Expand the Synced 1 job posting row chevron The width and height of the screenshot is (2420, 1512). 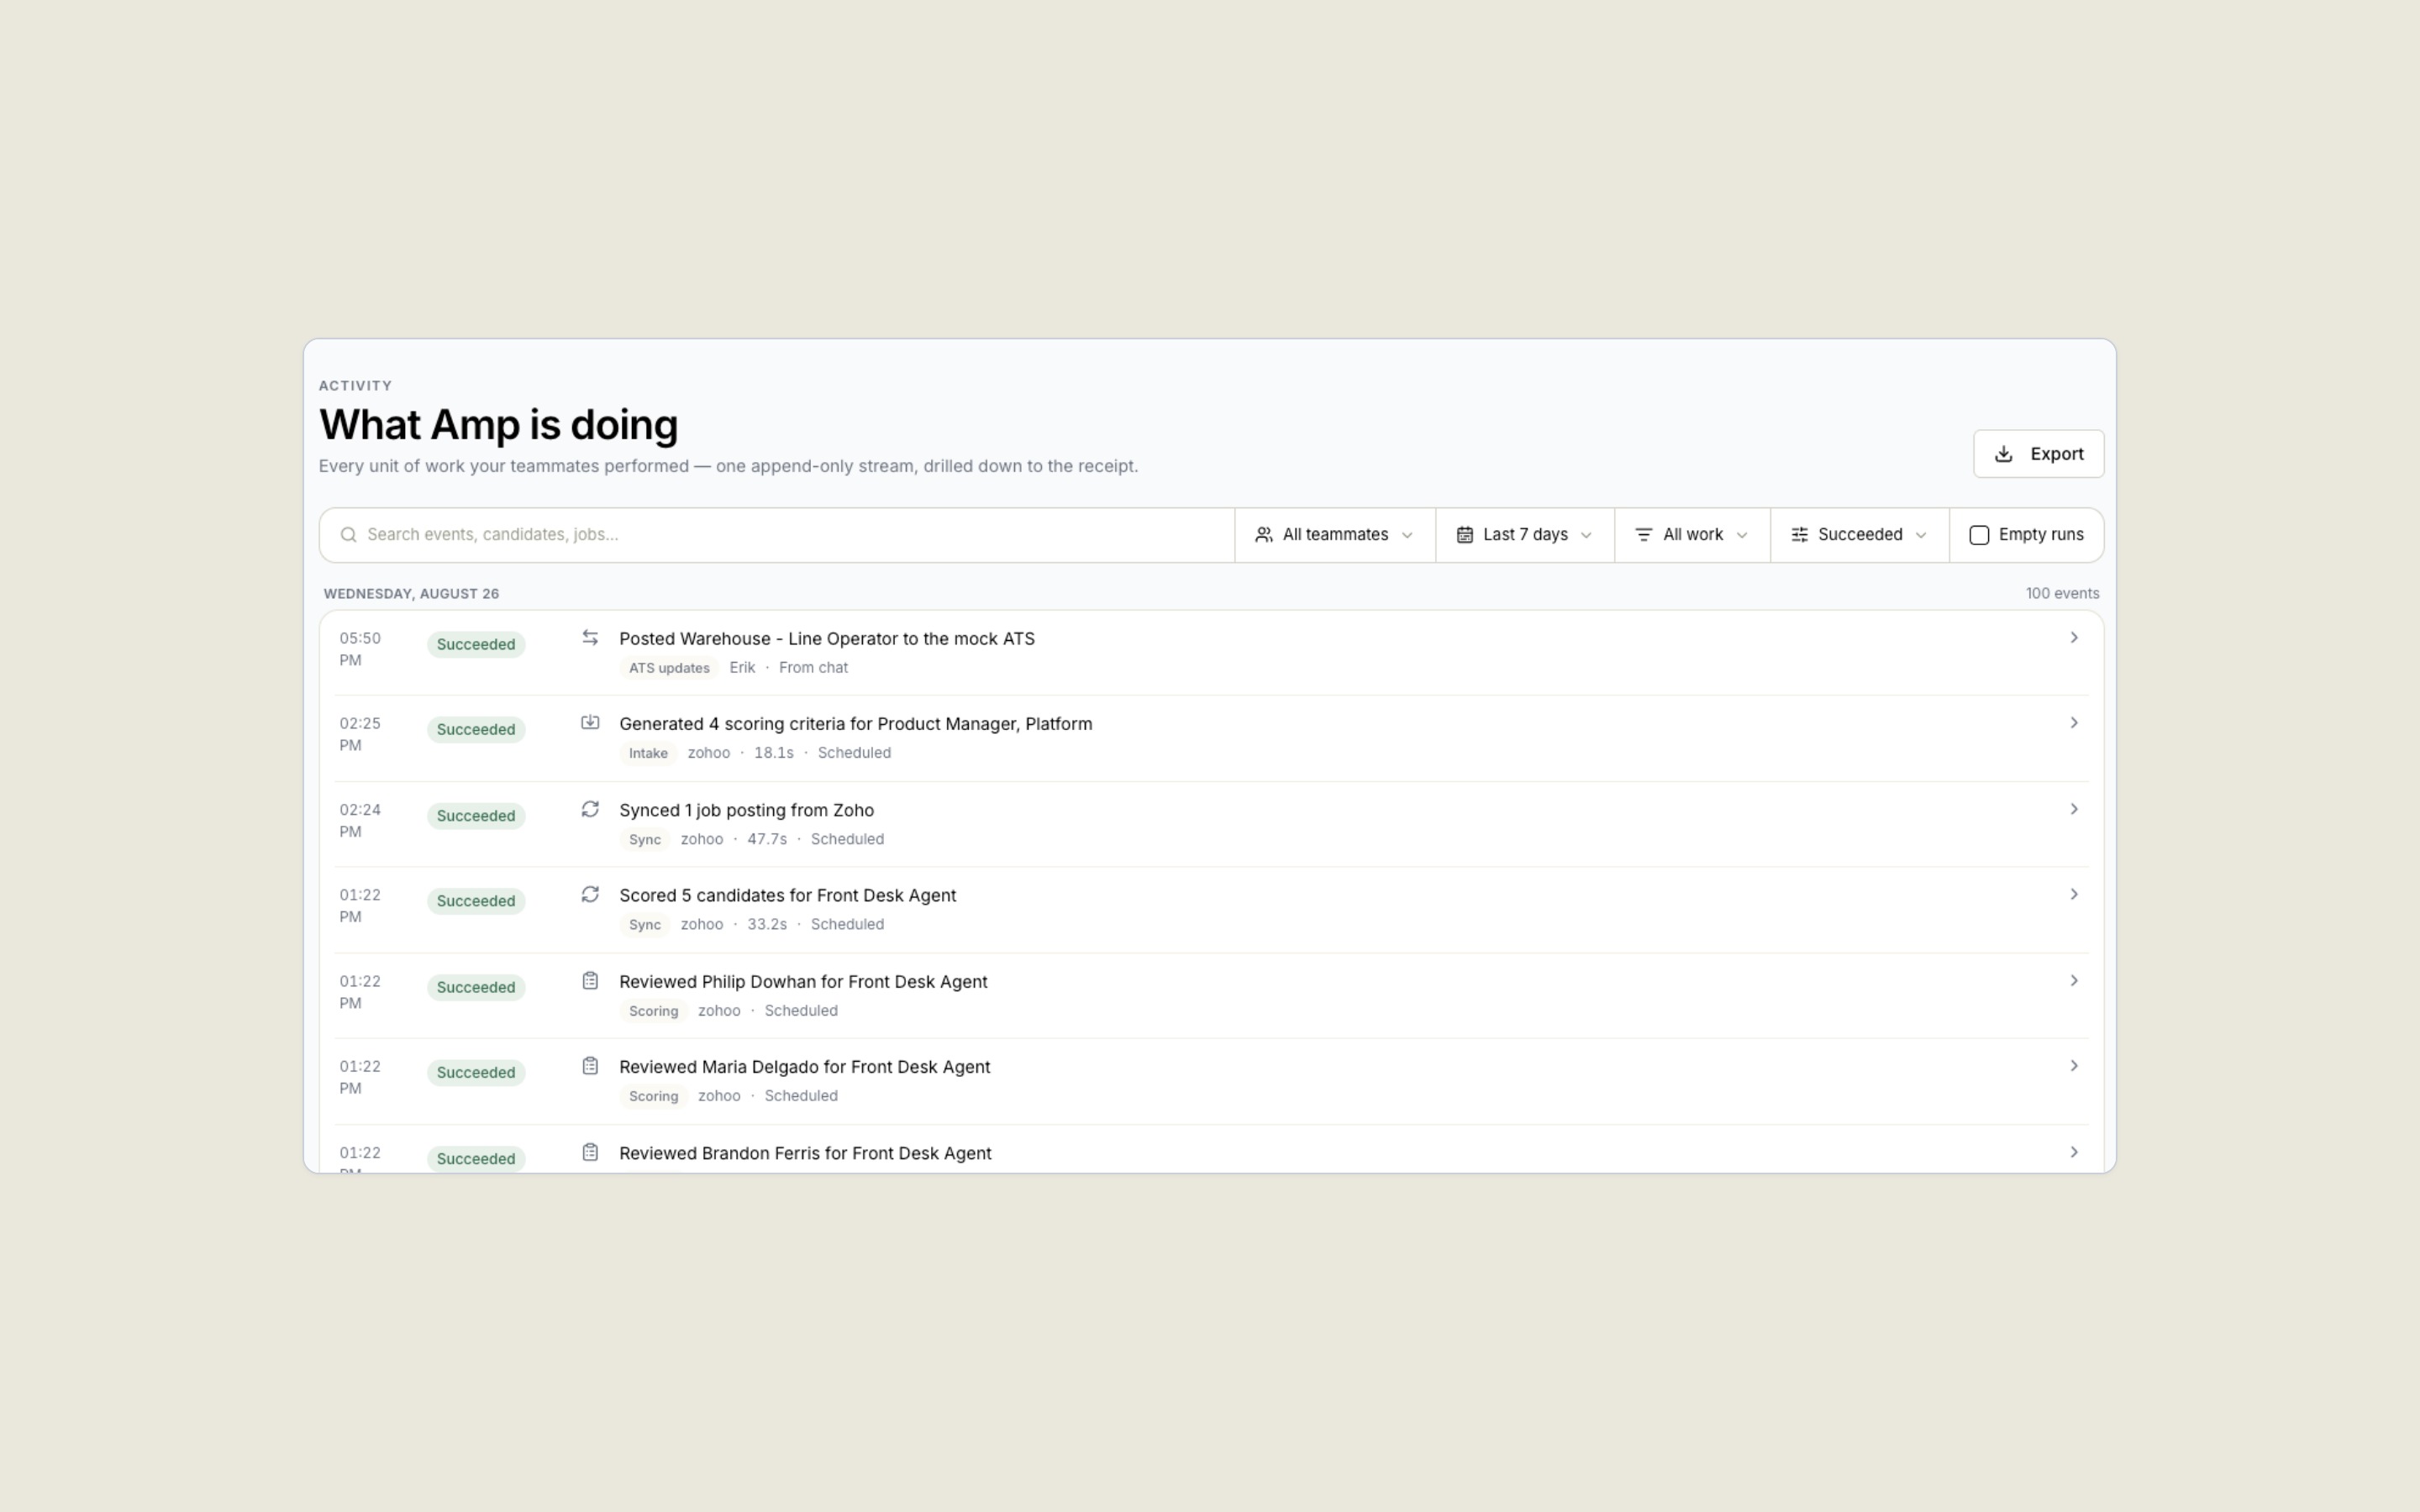click(2074, 808)
